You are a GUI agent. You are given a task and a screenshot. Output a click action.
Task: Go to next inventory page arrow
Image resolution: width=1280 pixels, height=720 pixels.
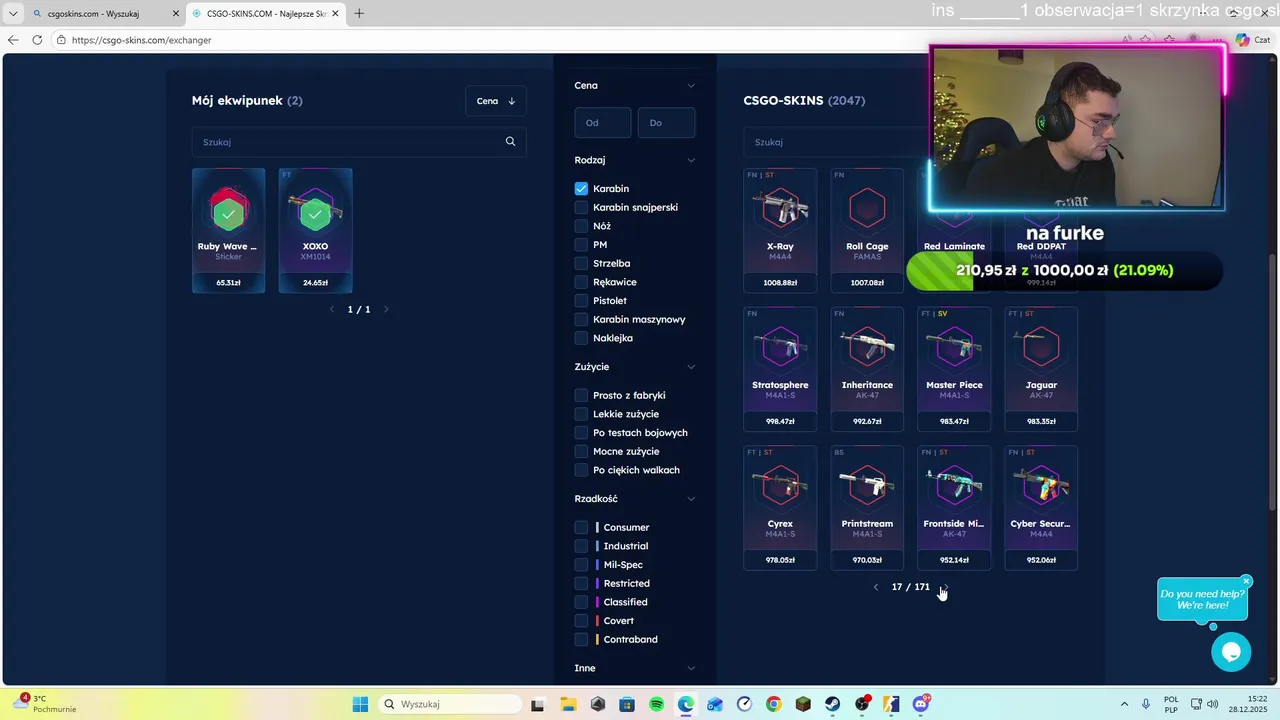(386, 309)
